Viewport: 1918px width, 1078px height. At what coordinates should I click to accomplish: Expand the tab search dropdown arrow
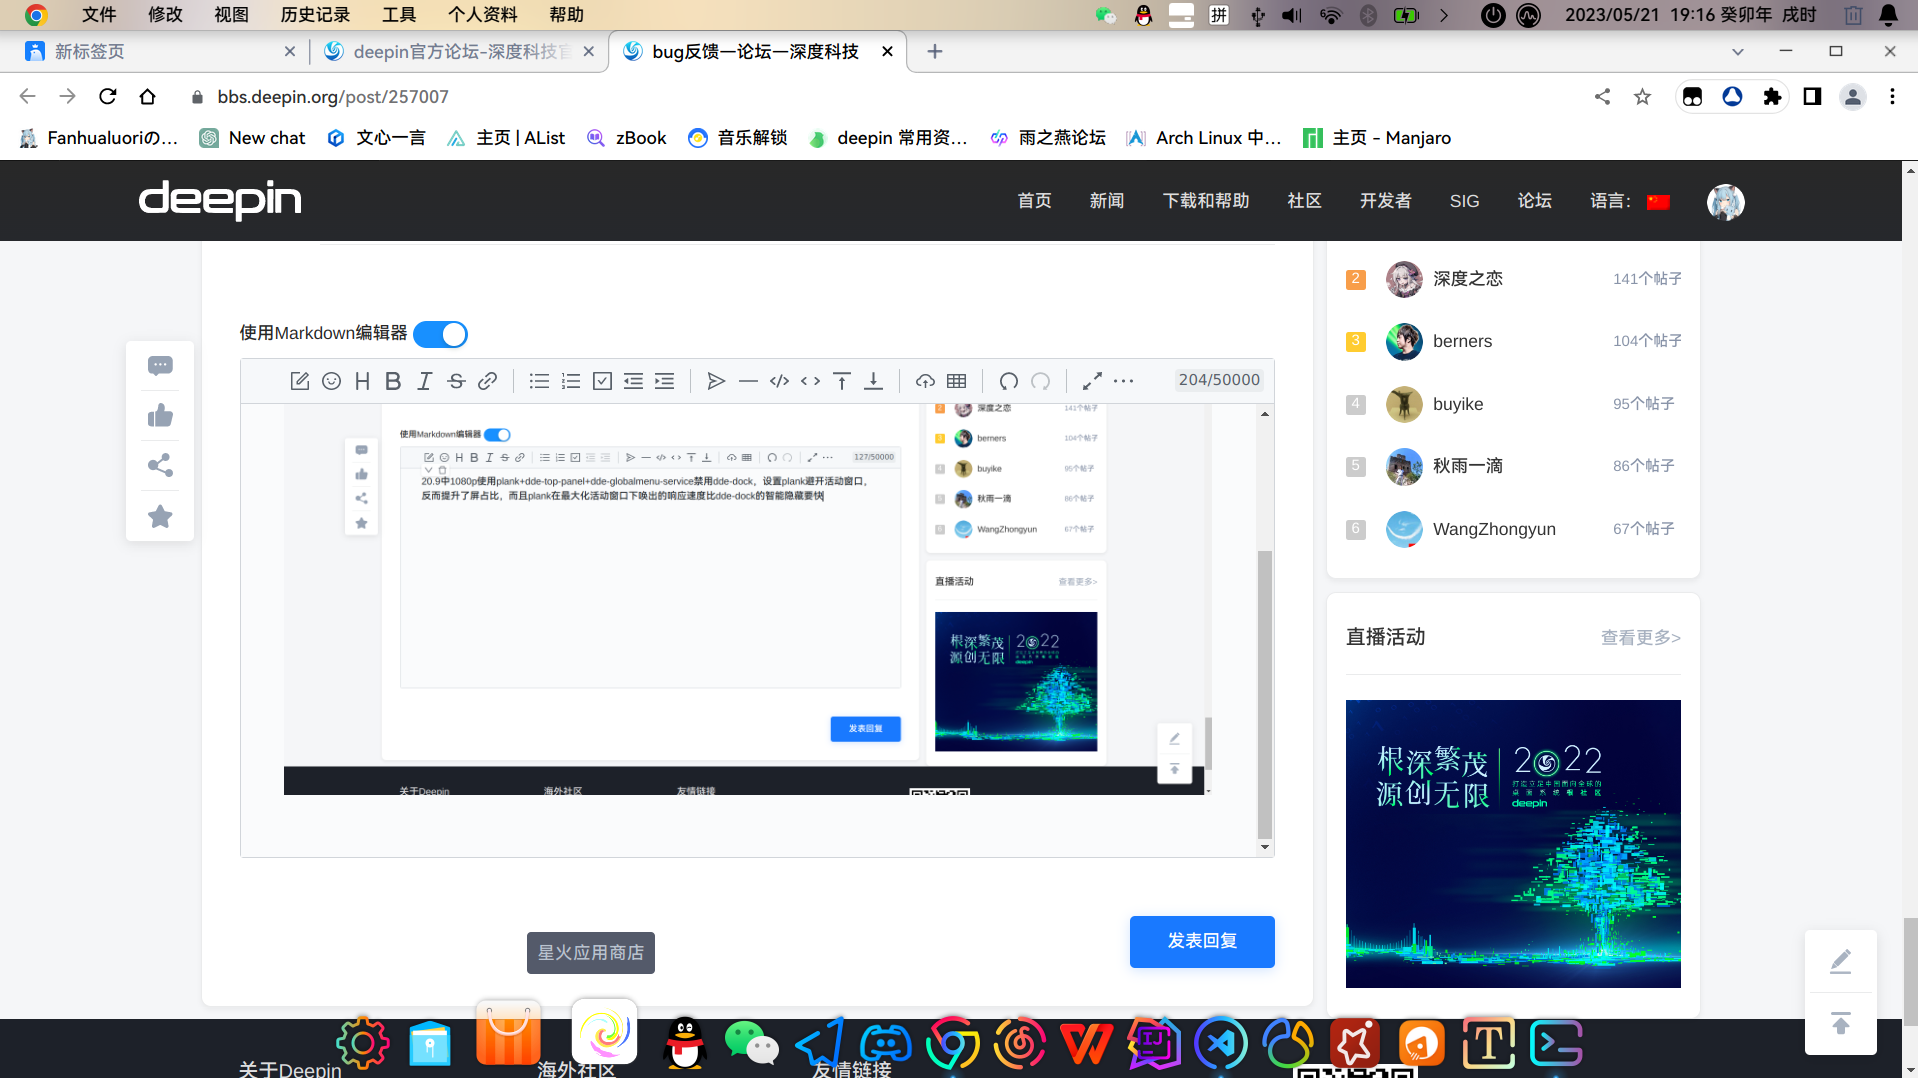(x=1737, y=52)
